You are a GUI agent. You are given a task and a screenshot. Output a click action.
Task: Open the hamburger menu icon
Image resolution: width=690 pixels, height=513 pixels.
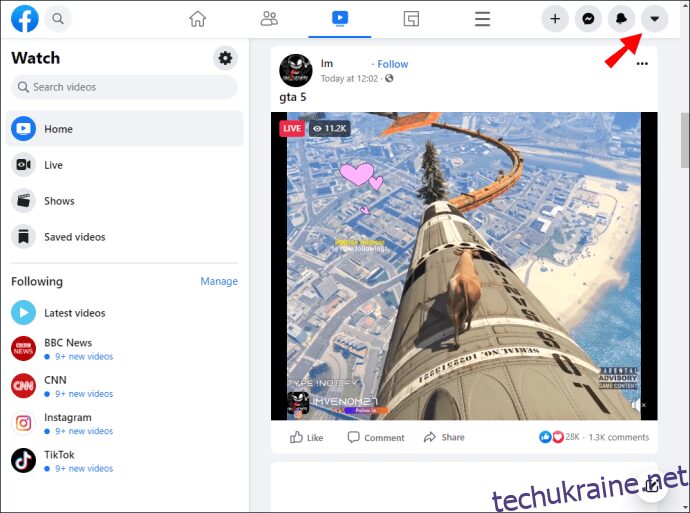(482, 19)
